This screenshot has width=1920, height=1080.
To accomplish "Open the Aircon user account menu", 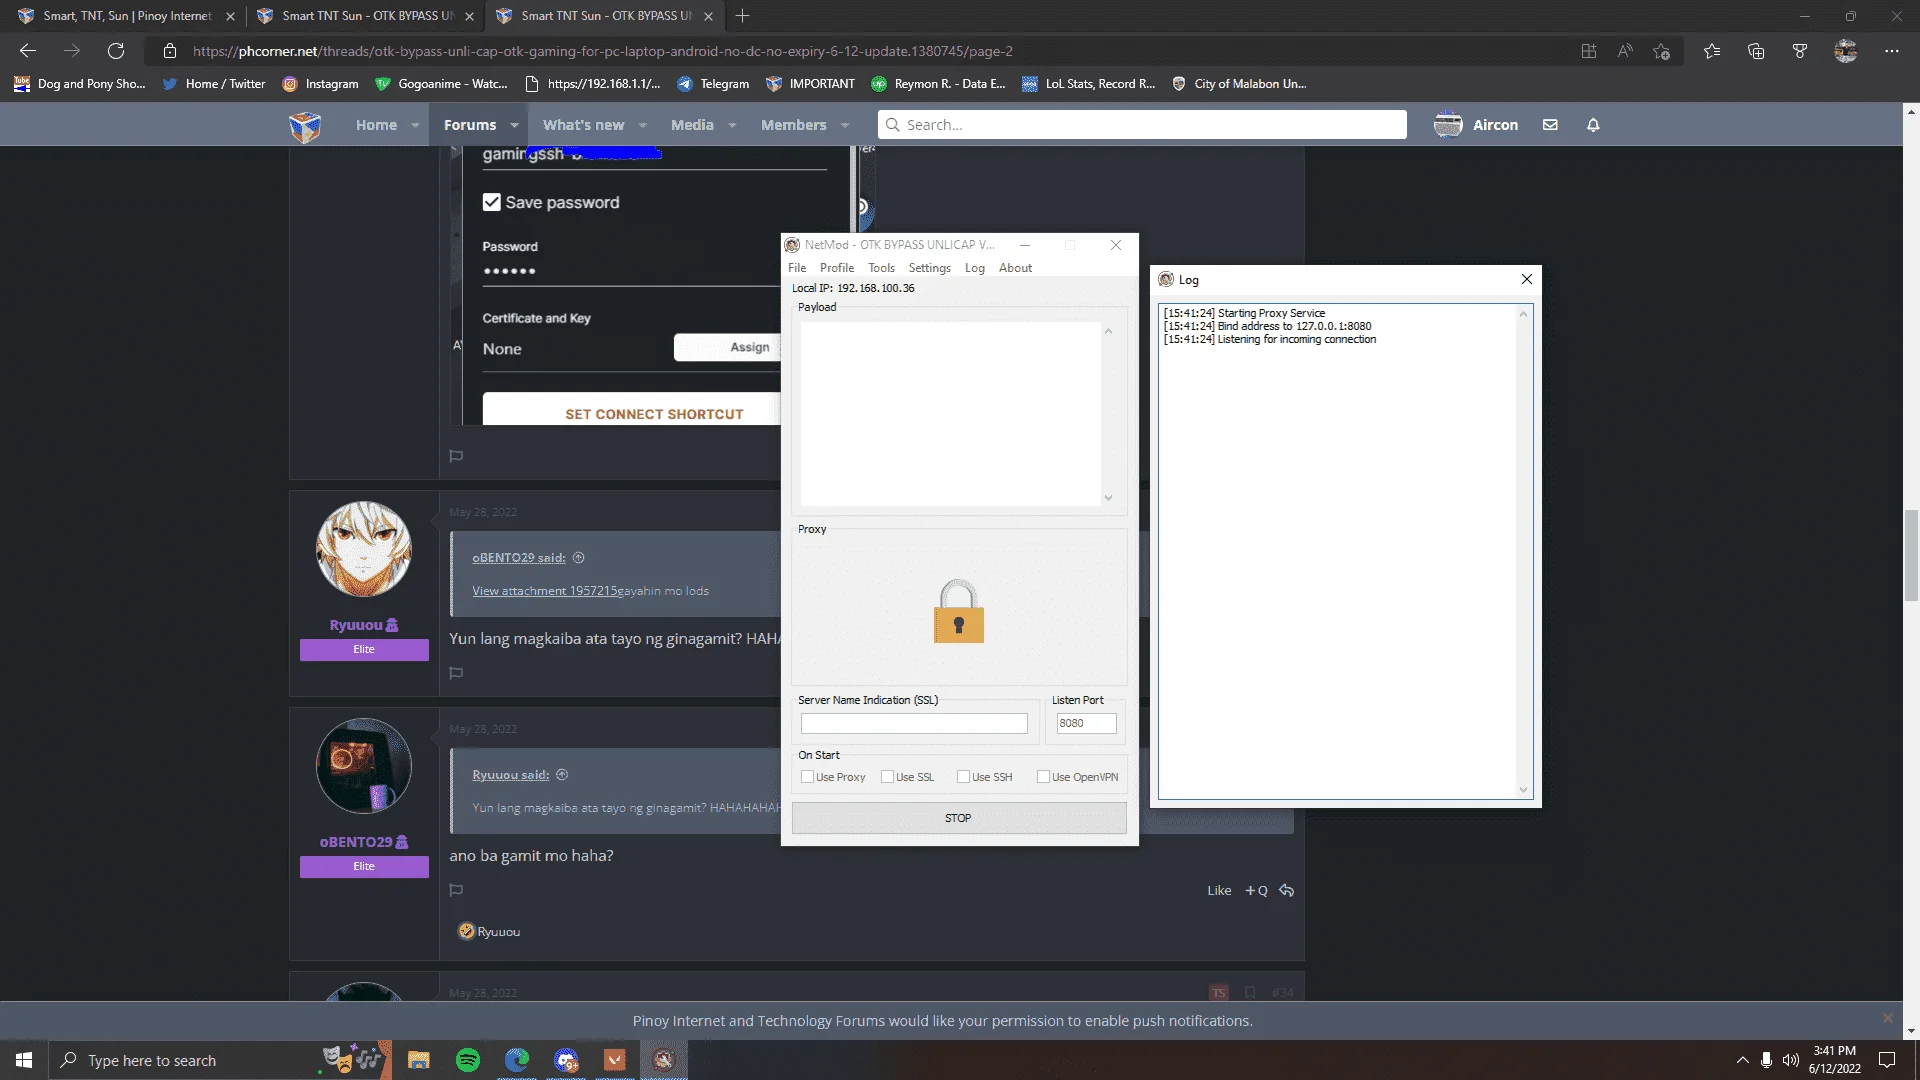I will [x=1476, y=125].
